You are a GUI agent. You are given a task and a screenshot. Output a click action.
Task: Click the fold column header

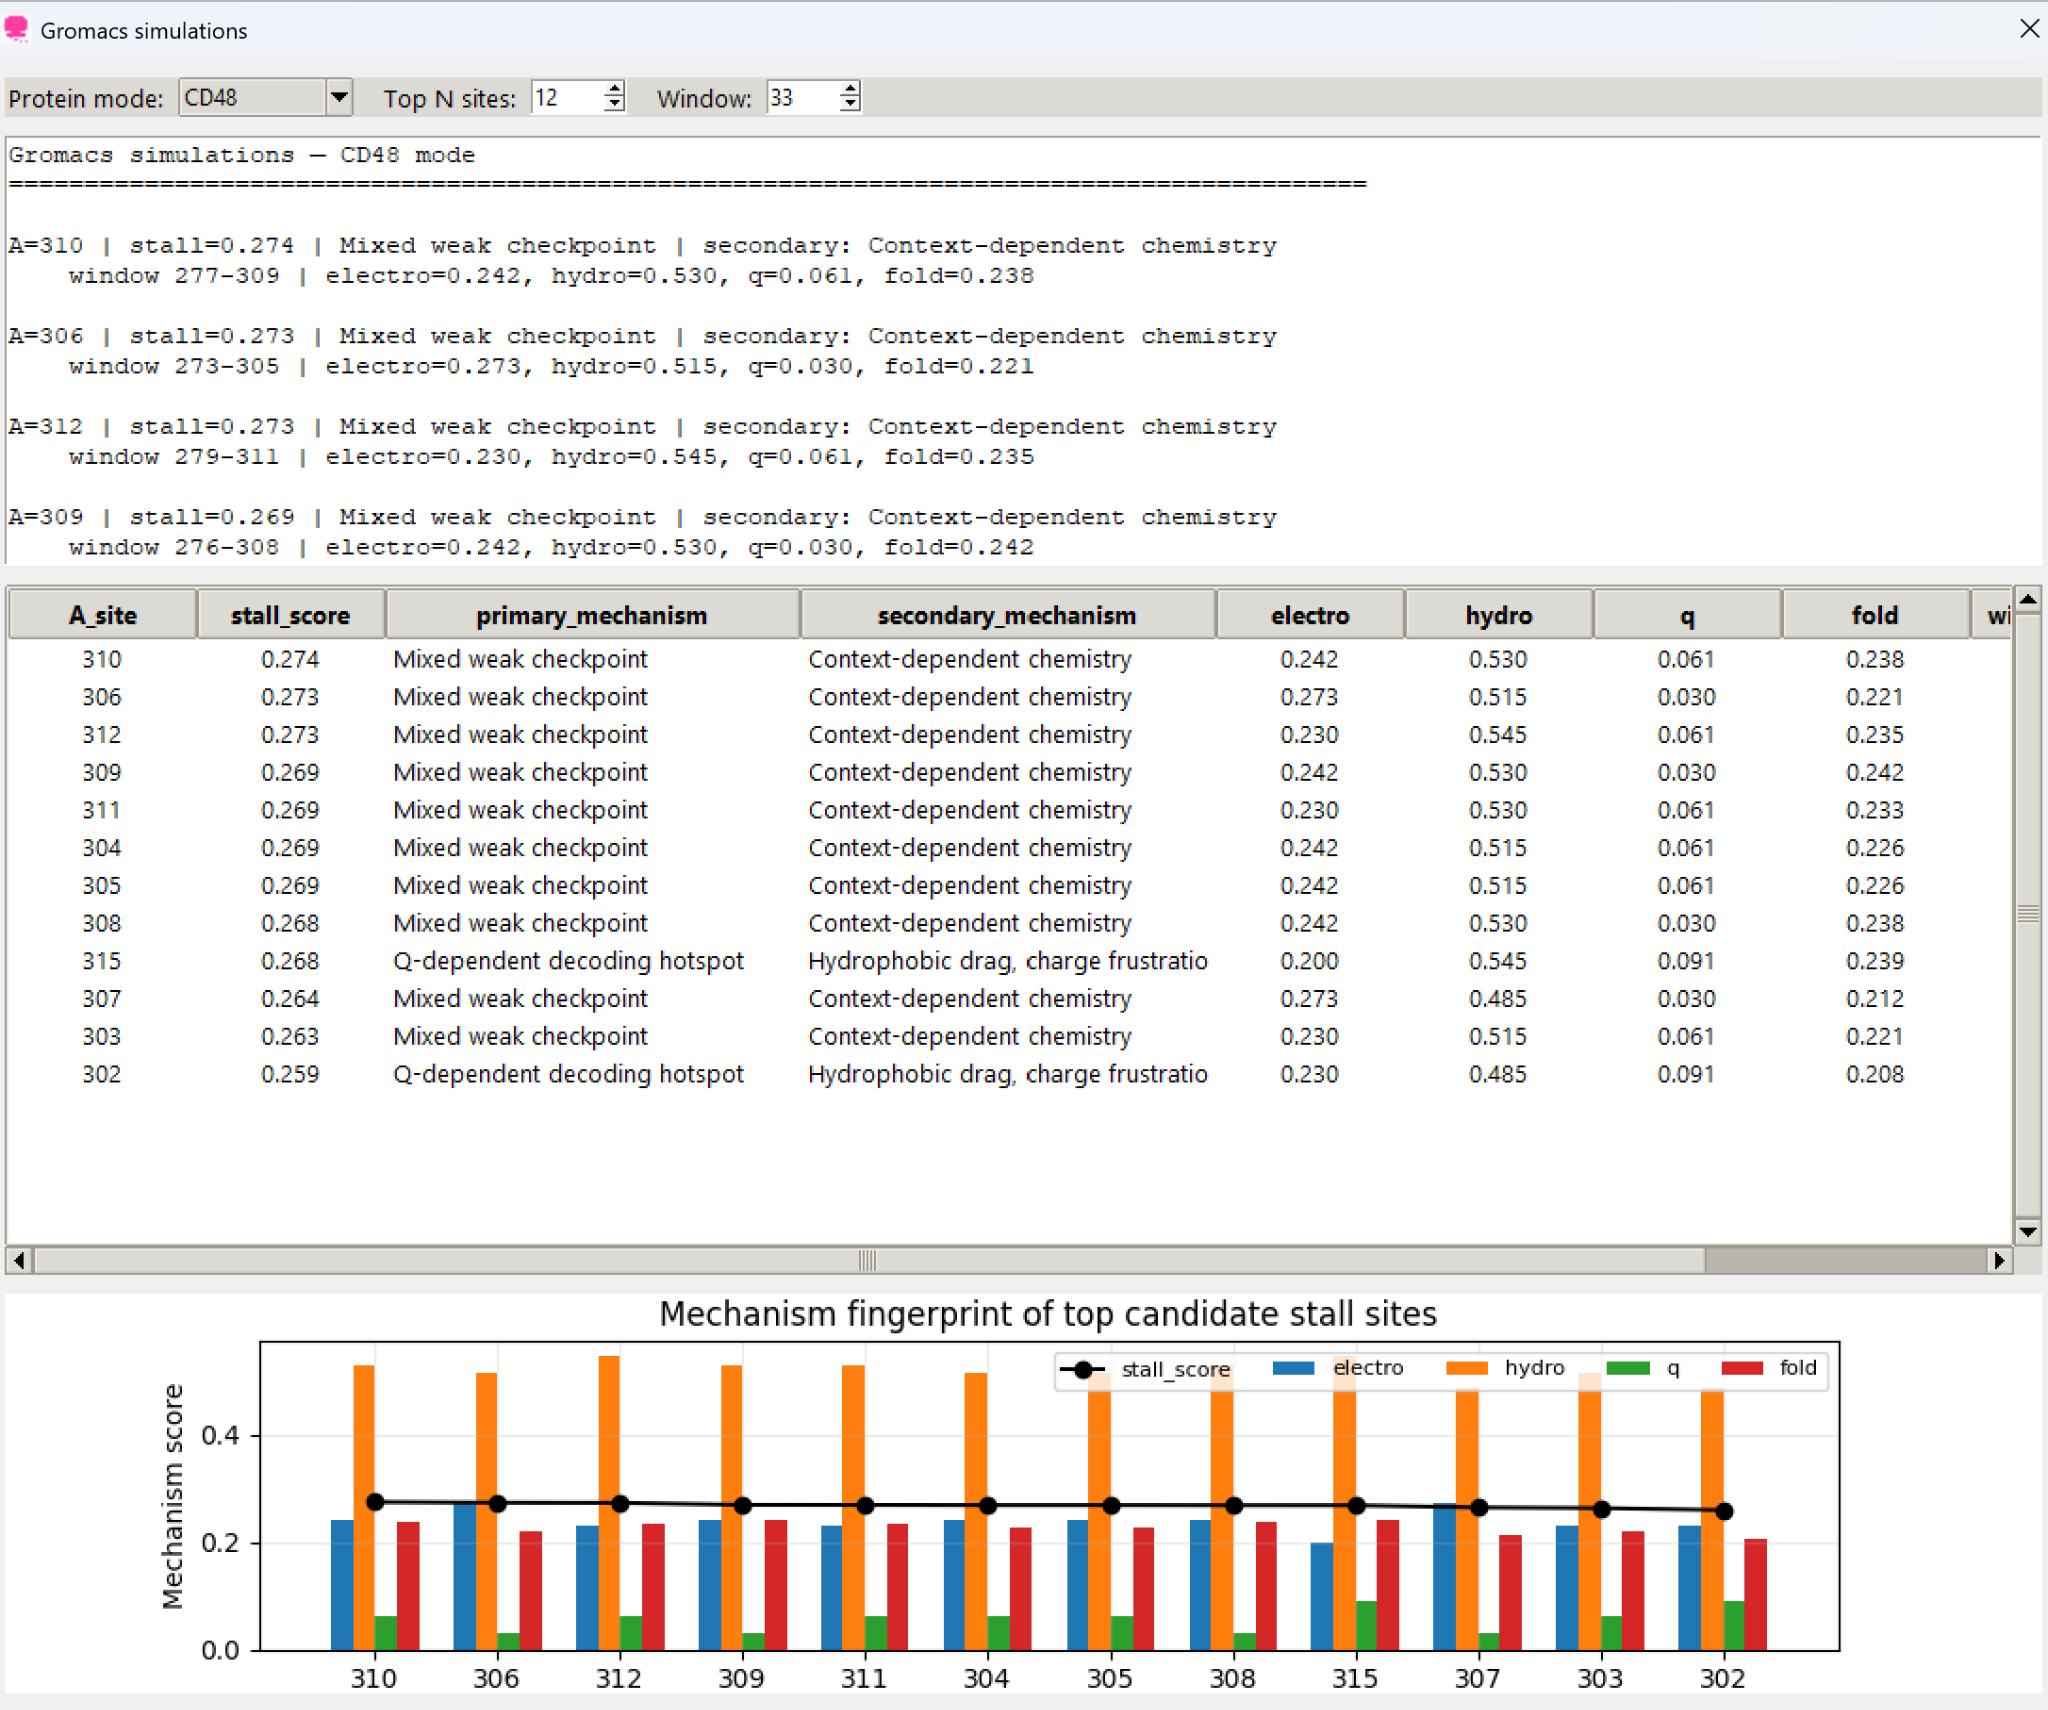[x=1874, y=615]
